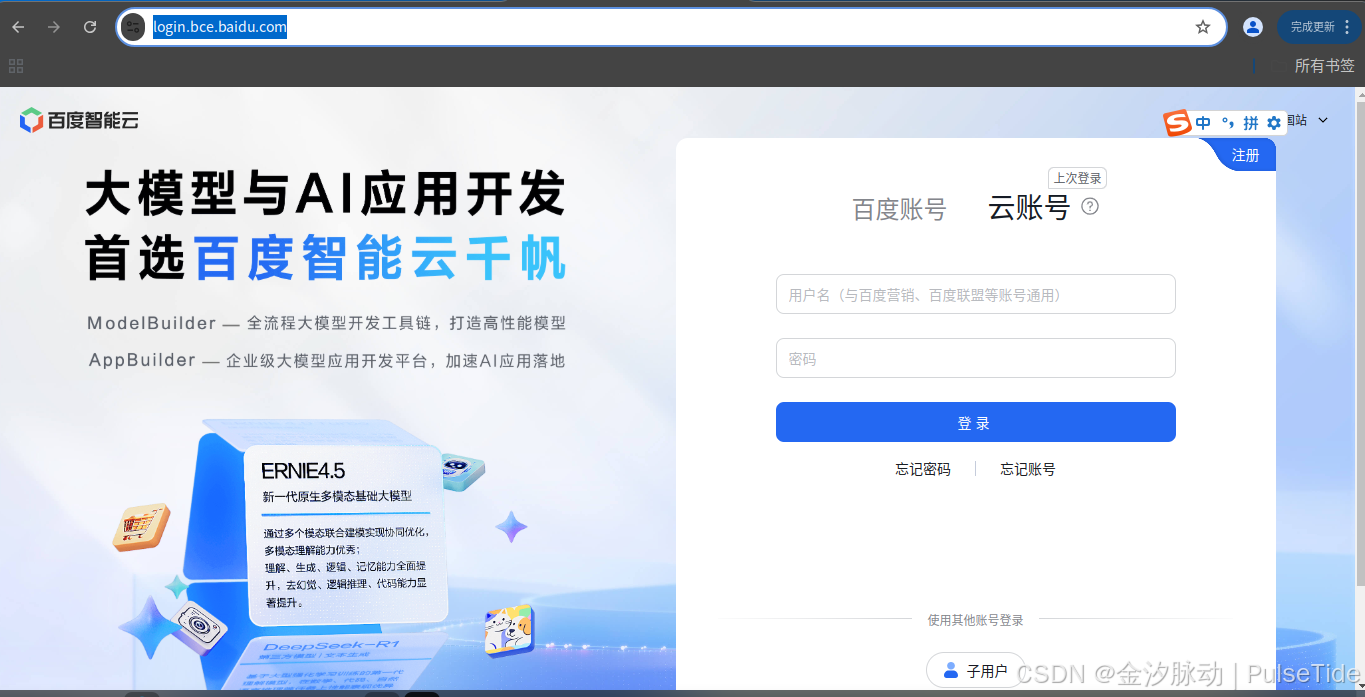Switch to the 云账号 tab
The image size is (1365, 697).
coord(1029,207)
